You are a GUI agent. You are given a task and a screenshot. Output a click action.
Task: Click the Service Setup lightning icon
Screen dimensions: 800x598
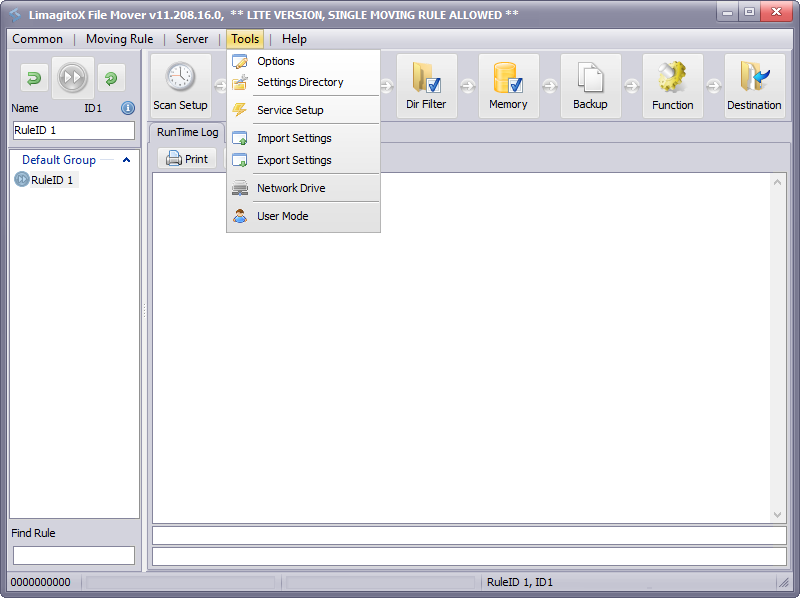pyautogui.click(x=240, y=110)
